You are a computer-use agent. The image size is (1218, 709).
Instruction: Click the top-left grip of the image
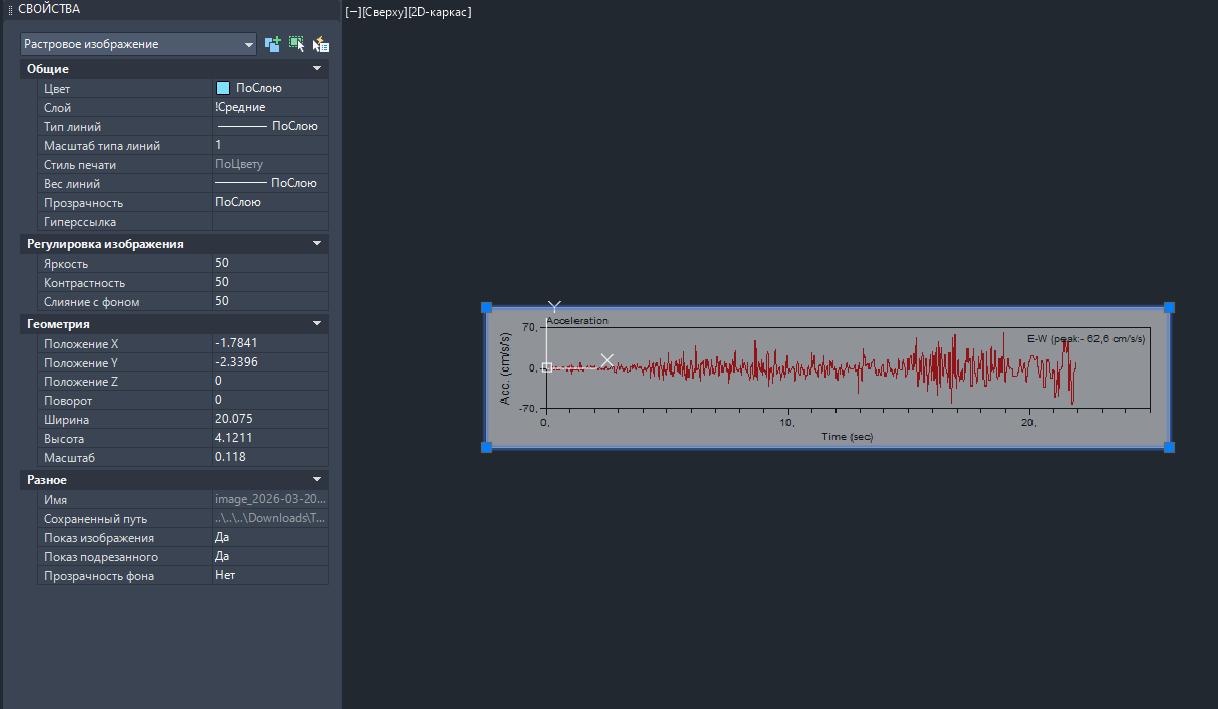click(x=487, y=308)
